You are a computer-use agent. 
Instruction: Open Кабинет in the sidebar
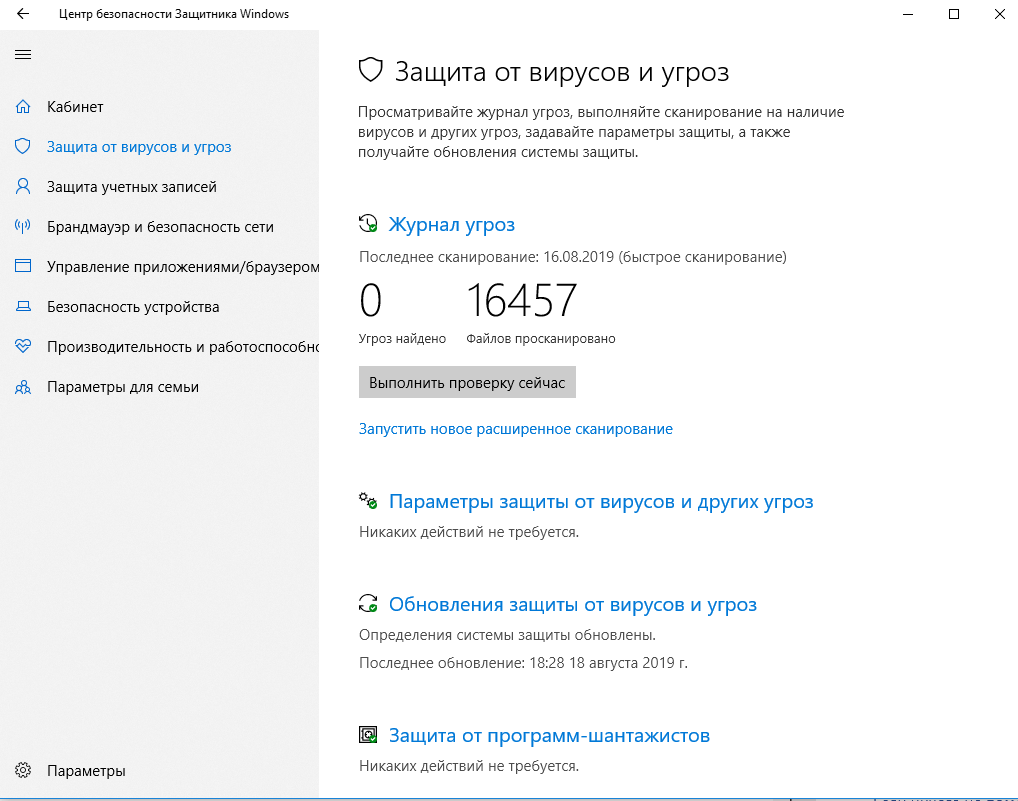tap(75, 106)
